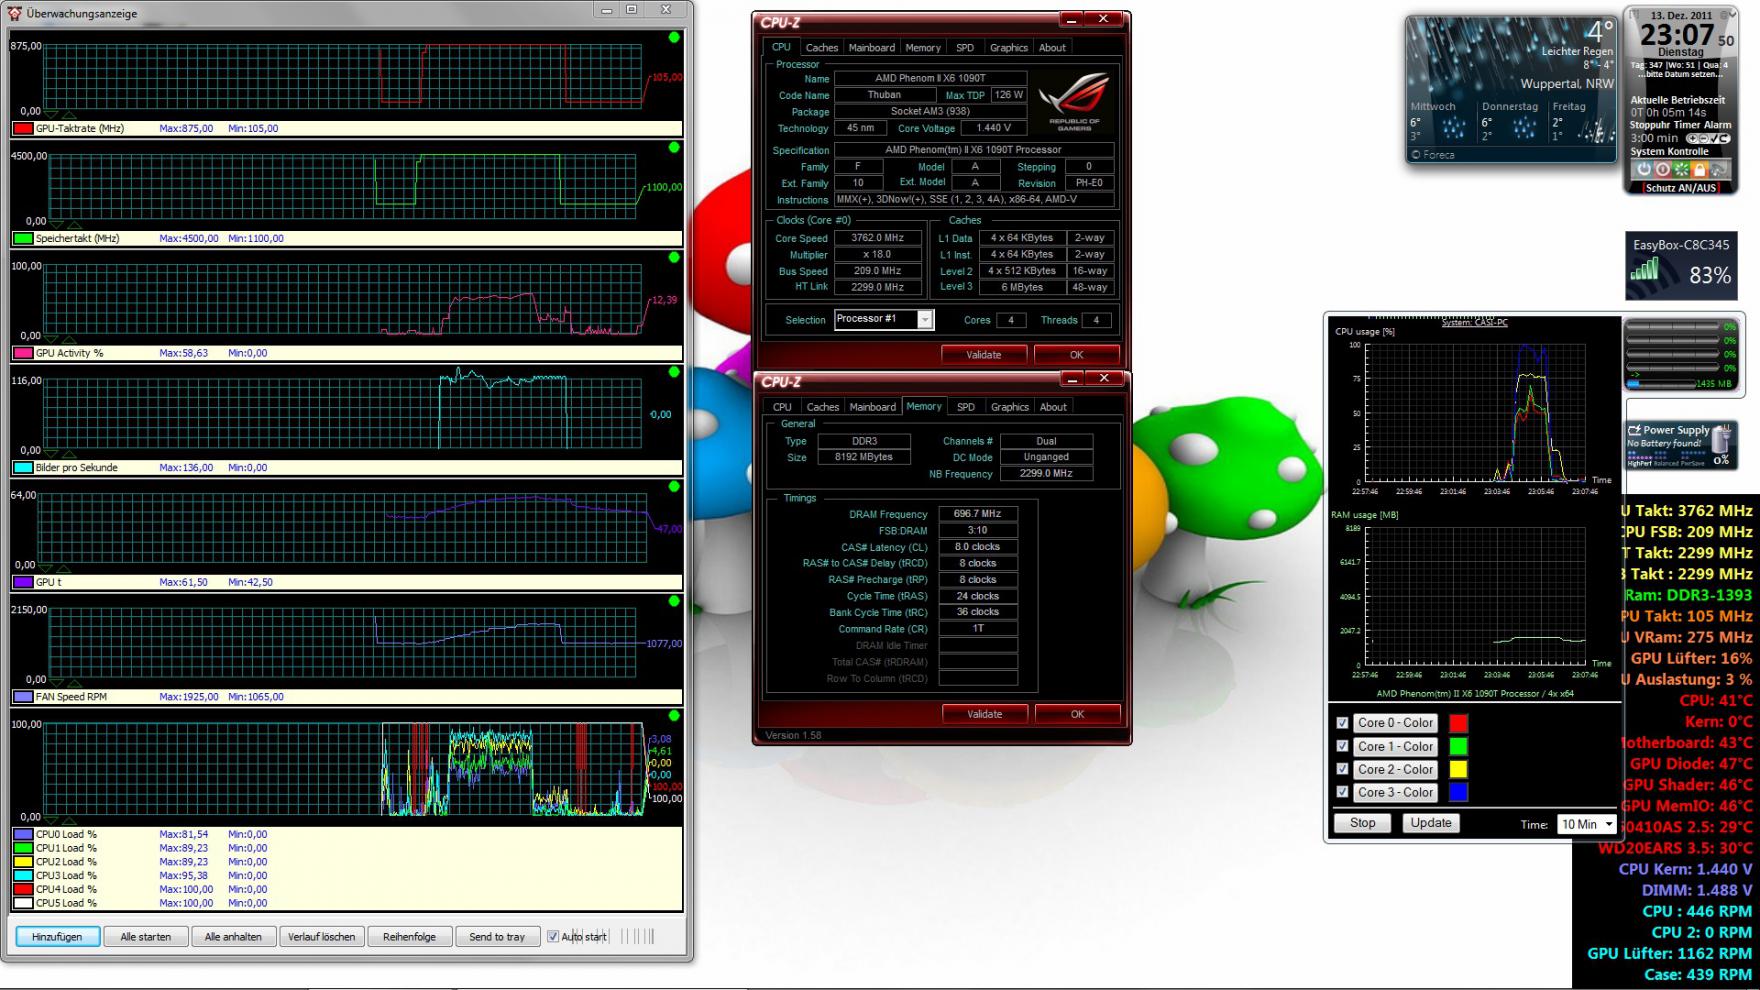Click Mittwoch rain forecast icon in weather gadget
This screenshot has width=1760, height=990.
coord(1452,129)
